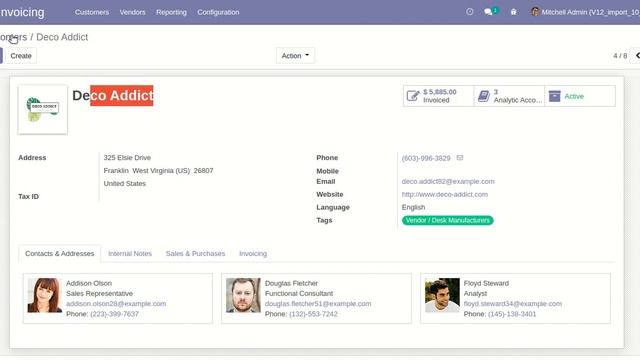Click Functional Consultant job title text

click(299, 293)
